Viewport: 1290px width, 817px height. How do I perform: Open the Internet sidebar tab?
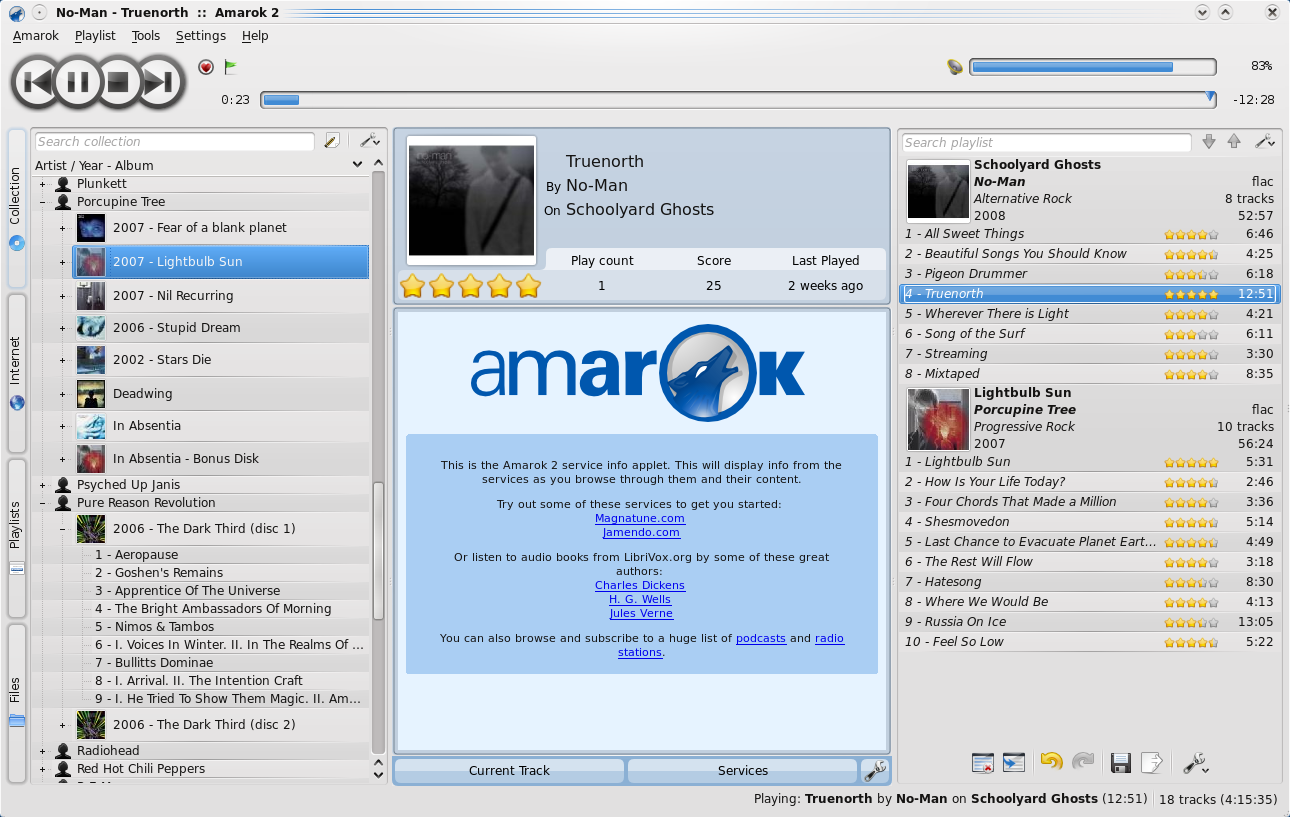(16, 373)
